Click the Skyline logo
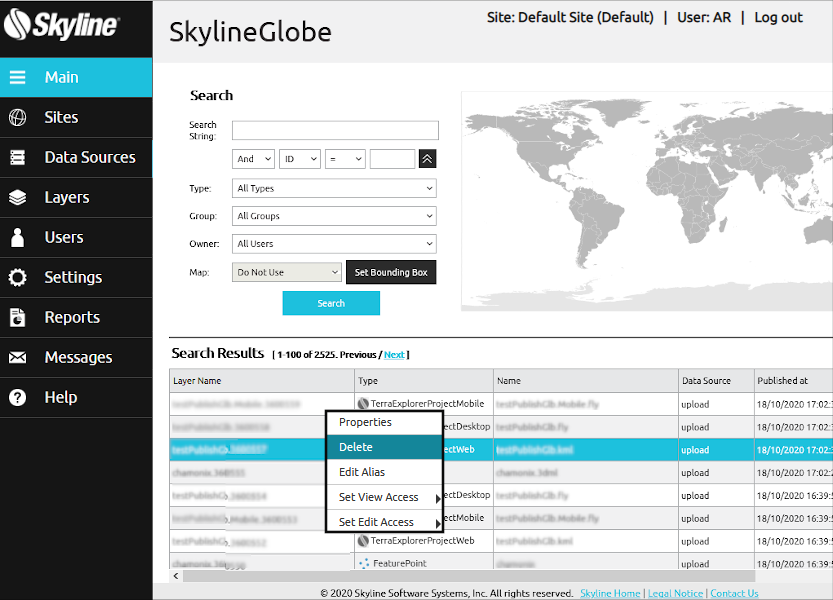This screenshot has height=600, width=833. coord(62,24)
